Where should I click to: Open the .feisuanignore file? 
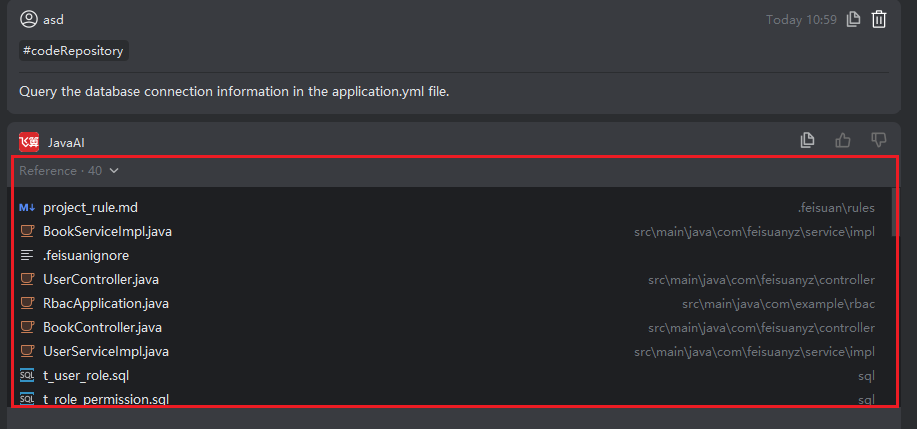pyautogui.click(x=85, y=256)
